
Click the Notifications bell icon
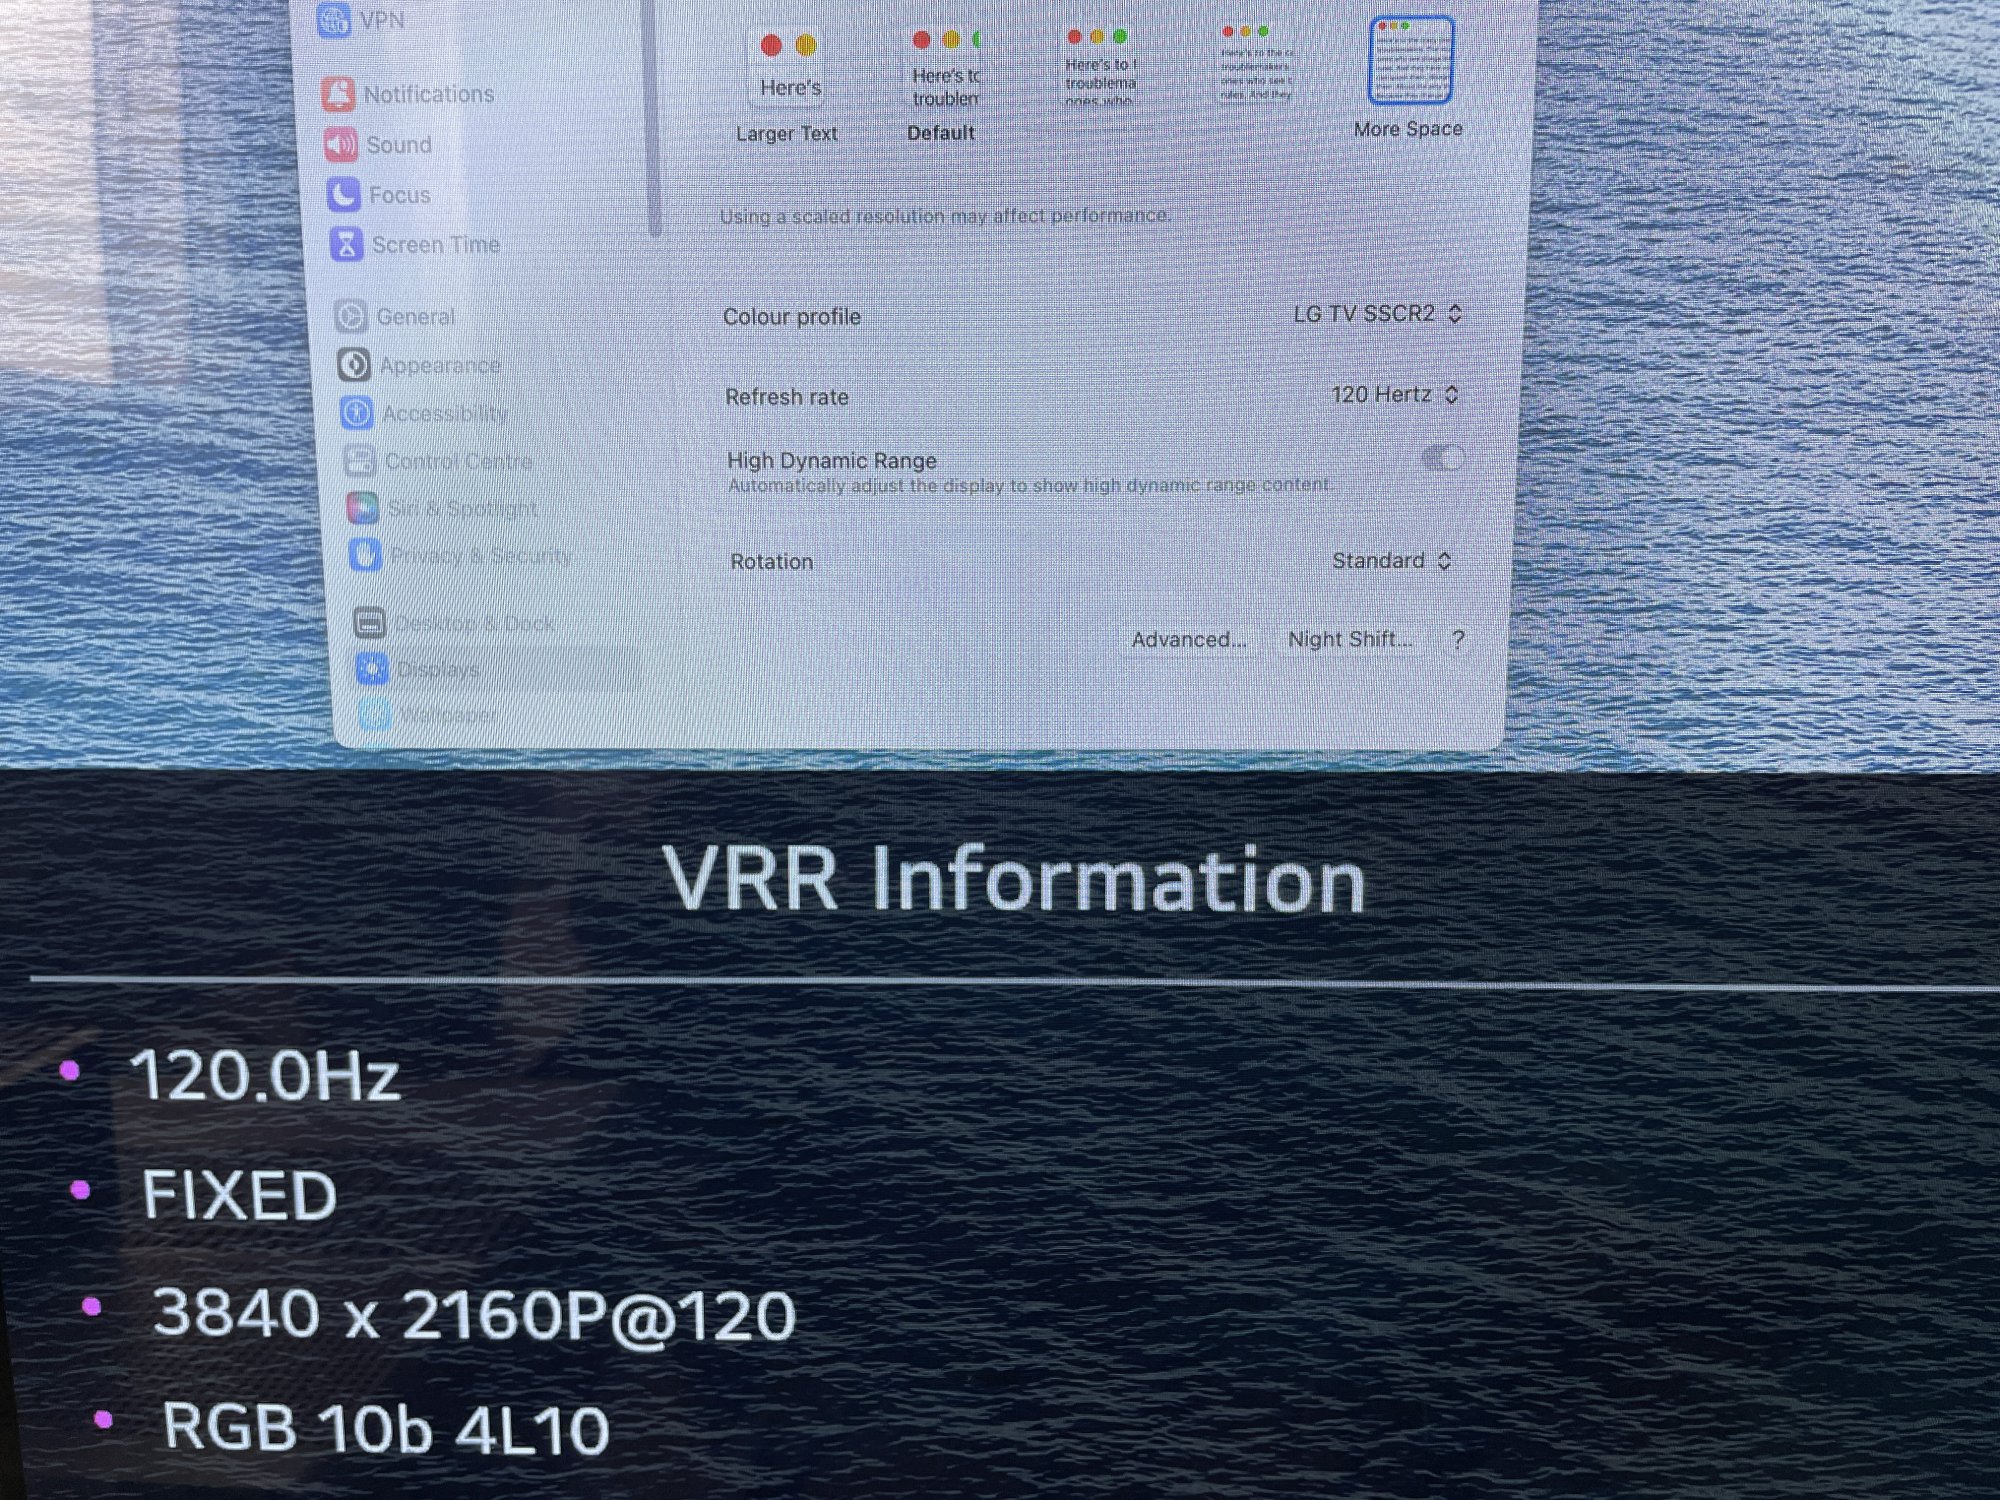pyautogui.click(x=338, y=94)
